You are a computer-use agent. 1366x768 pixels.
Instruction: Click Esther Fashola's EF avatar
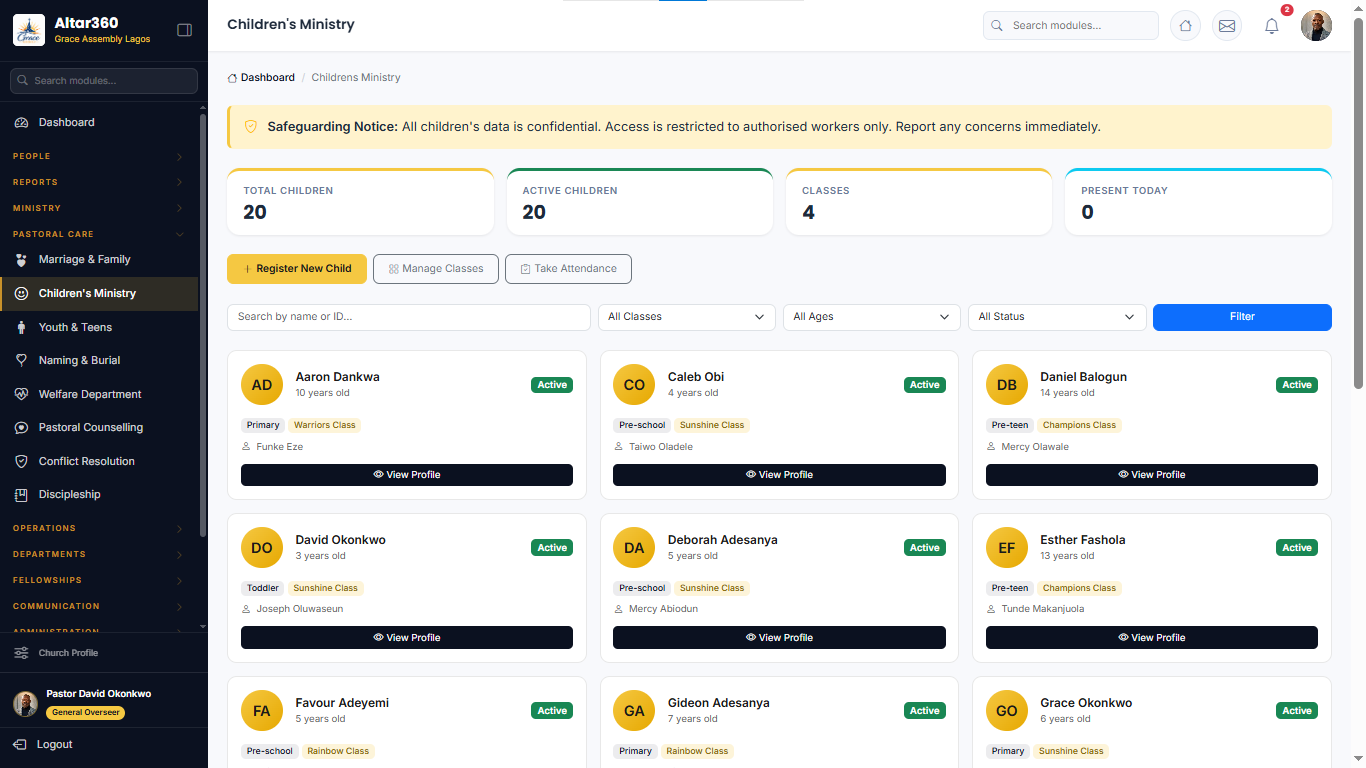pyautogui.click(x=1007, y=548)
